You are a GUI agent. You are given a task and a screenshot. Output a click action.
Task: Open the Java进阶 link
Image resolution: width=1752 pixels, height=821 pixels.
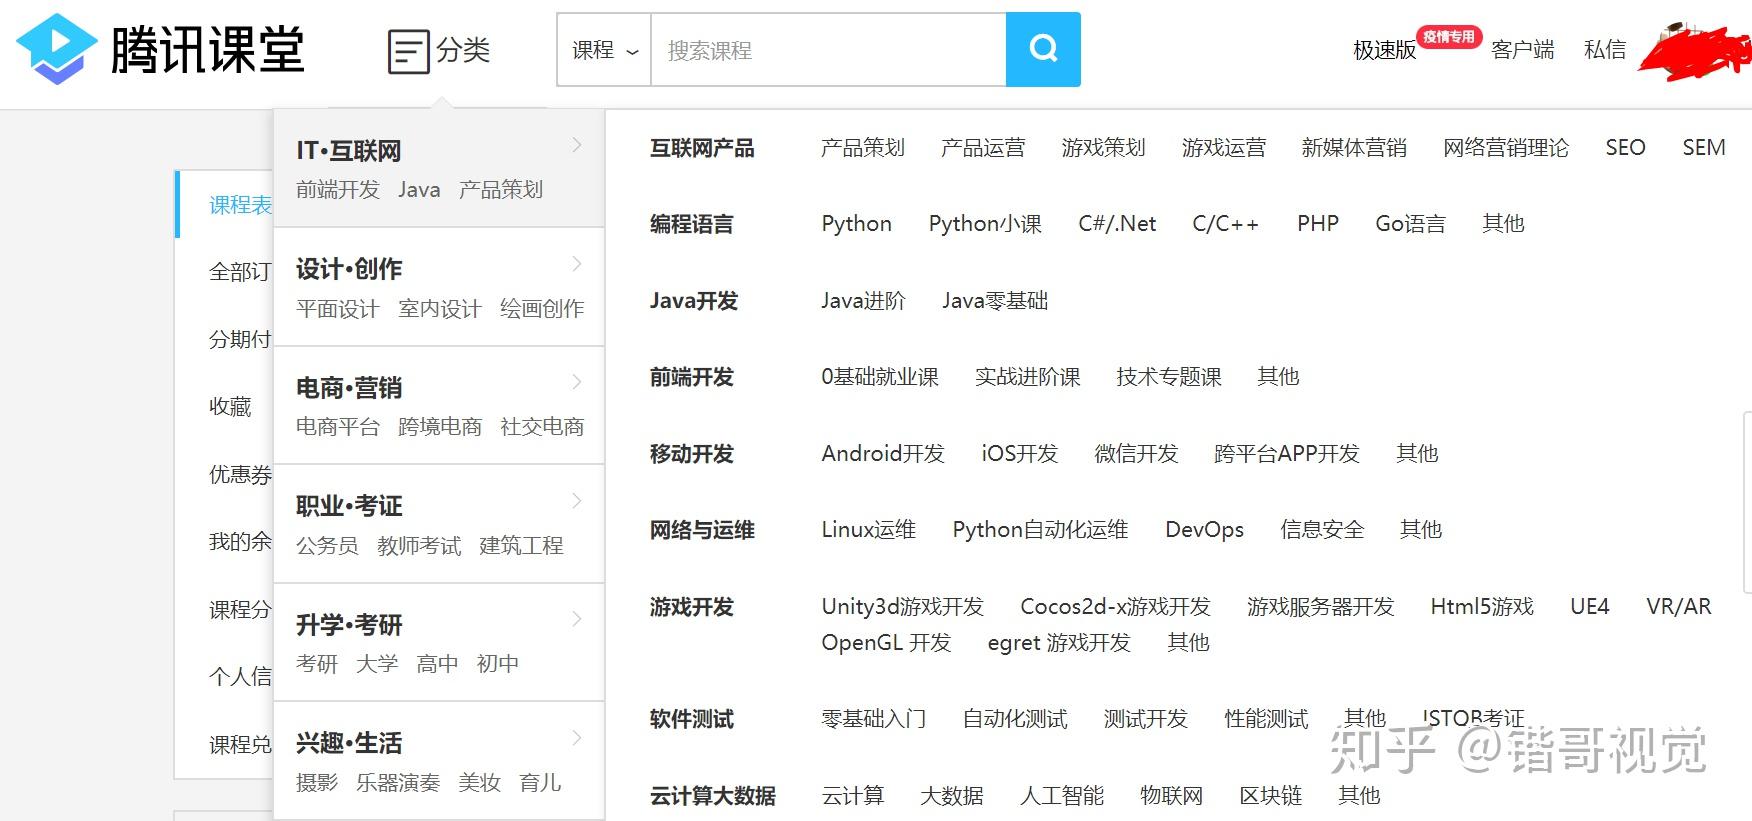[x=863, y=301]
